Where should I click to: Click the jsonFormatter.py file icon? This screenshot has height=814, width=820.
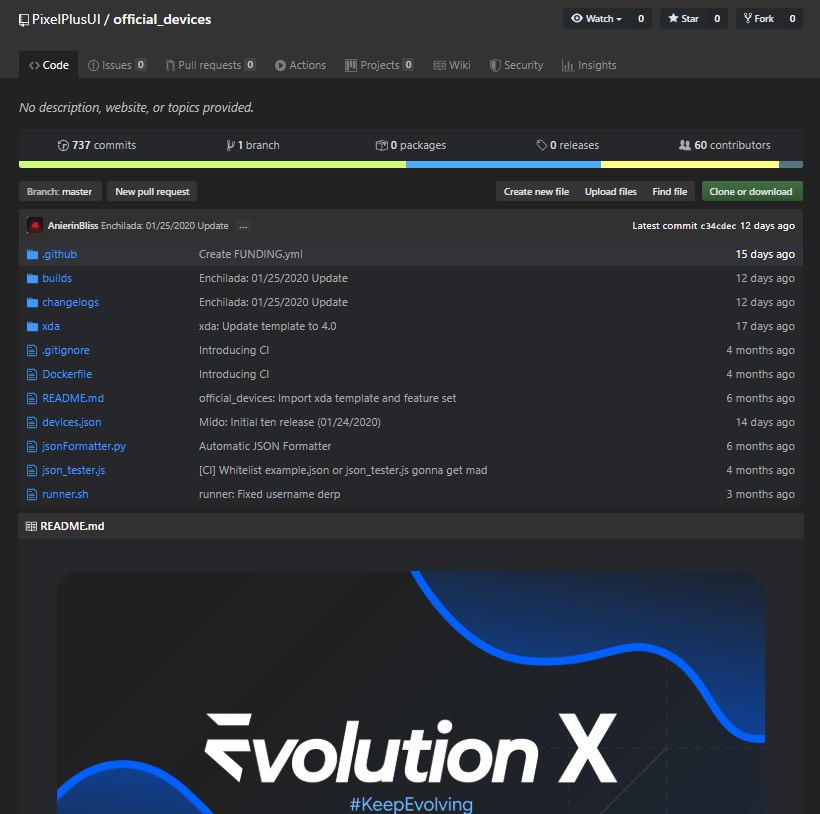[x=32, y=446]
